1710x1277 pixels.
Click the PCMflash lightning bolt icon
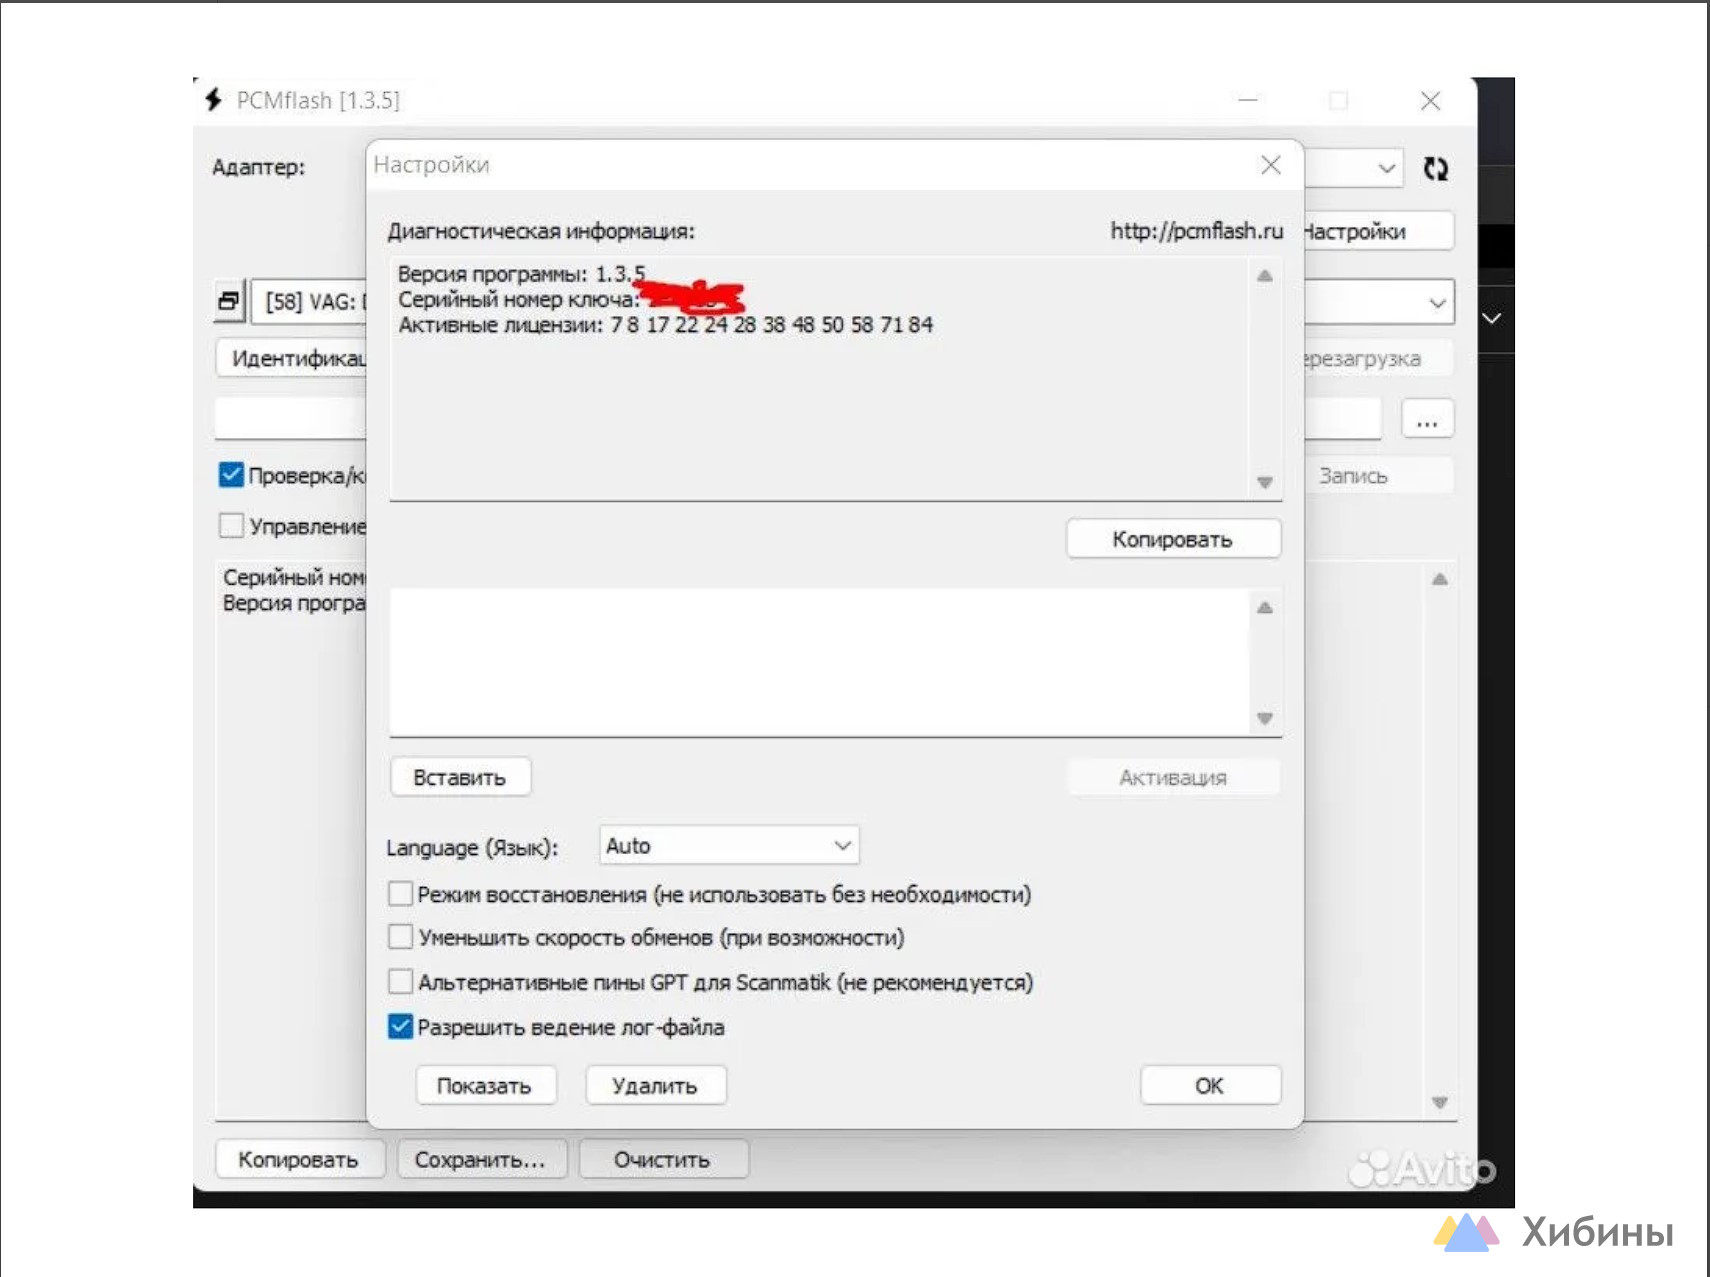(x=213, y=99)
